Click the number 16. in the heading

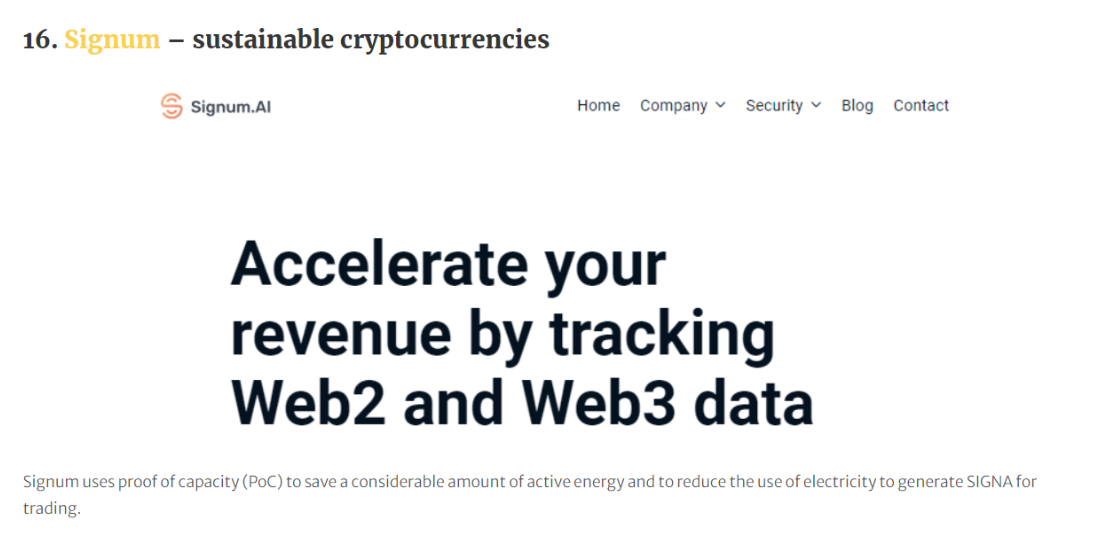tap(40, 40)
